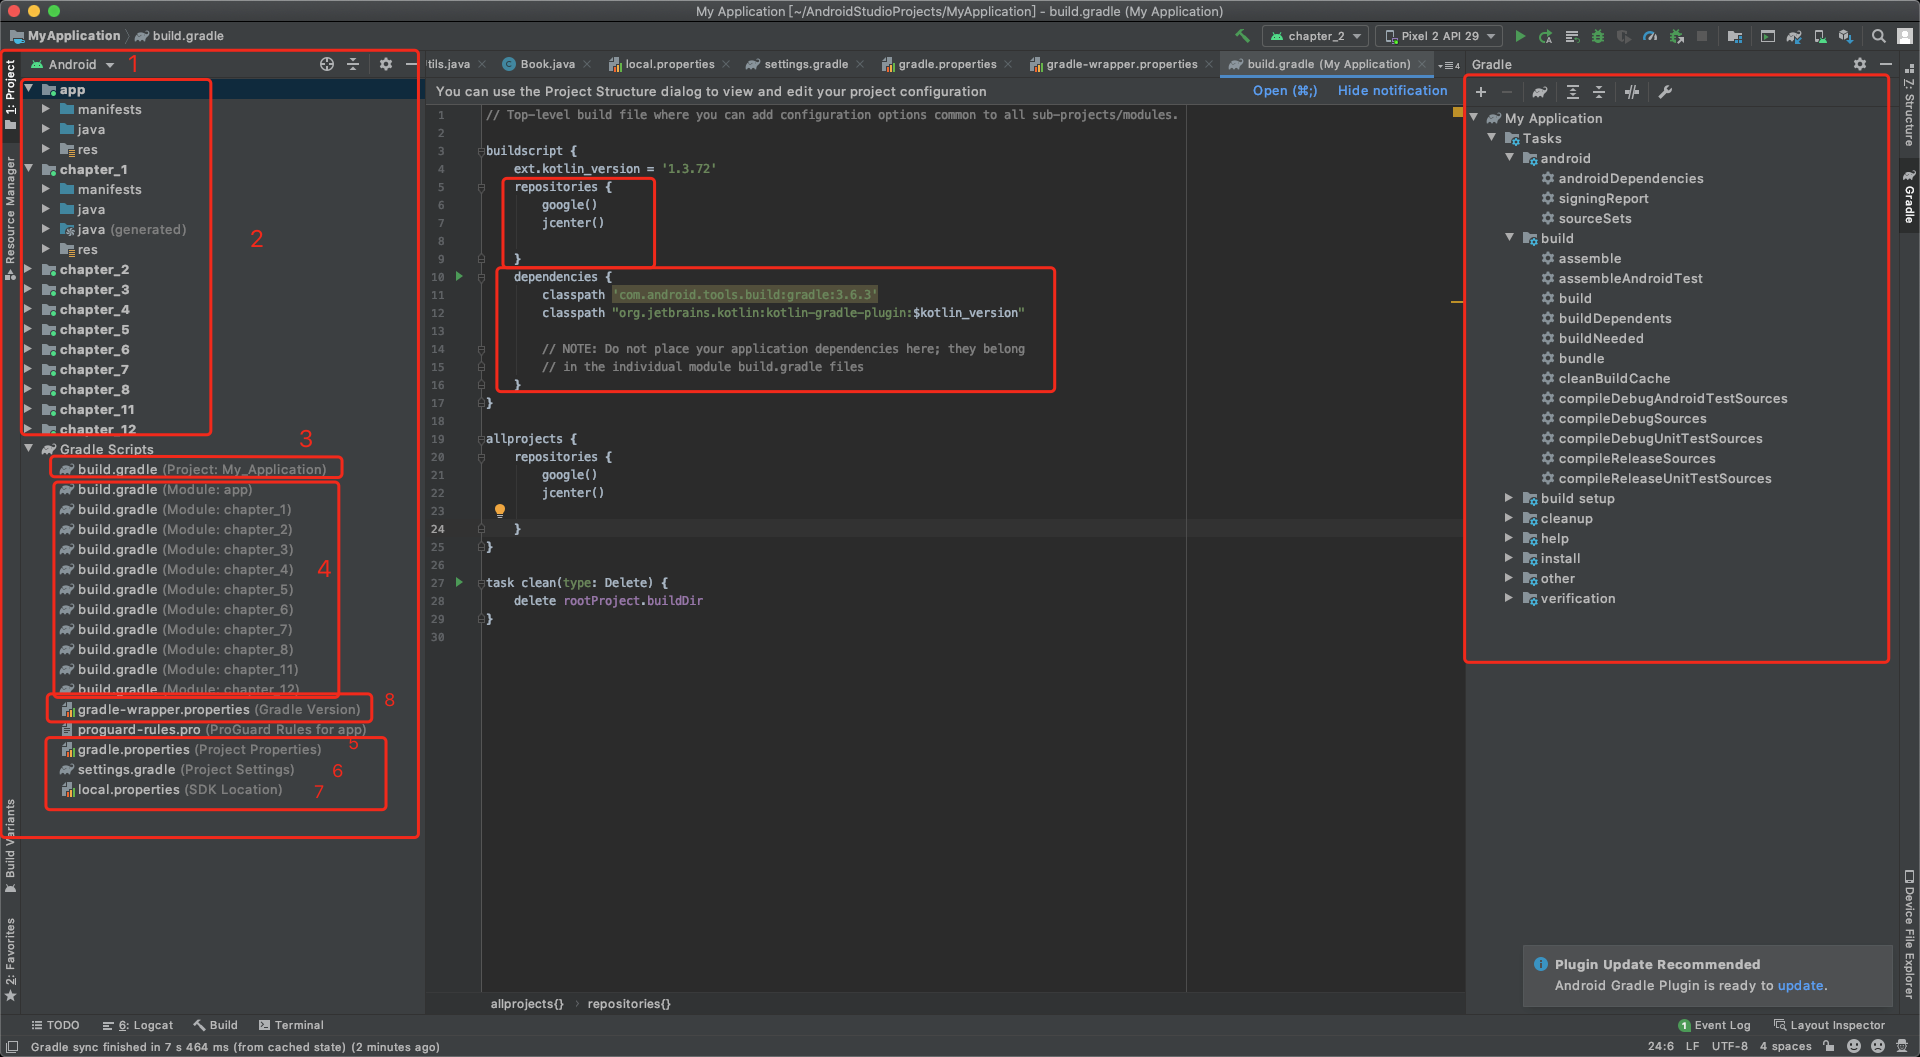Open the SDK Manager icon
Image resolution: width=1920 pixels, height=1057 pixels.
pos(1846,36)
